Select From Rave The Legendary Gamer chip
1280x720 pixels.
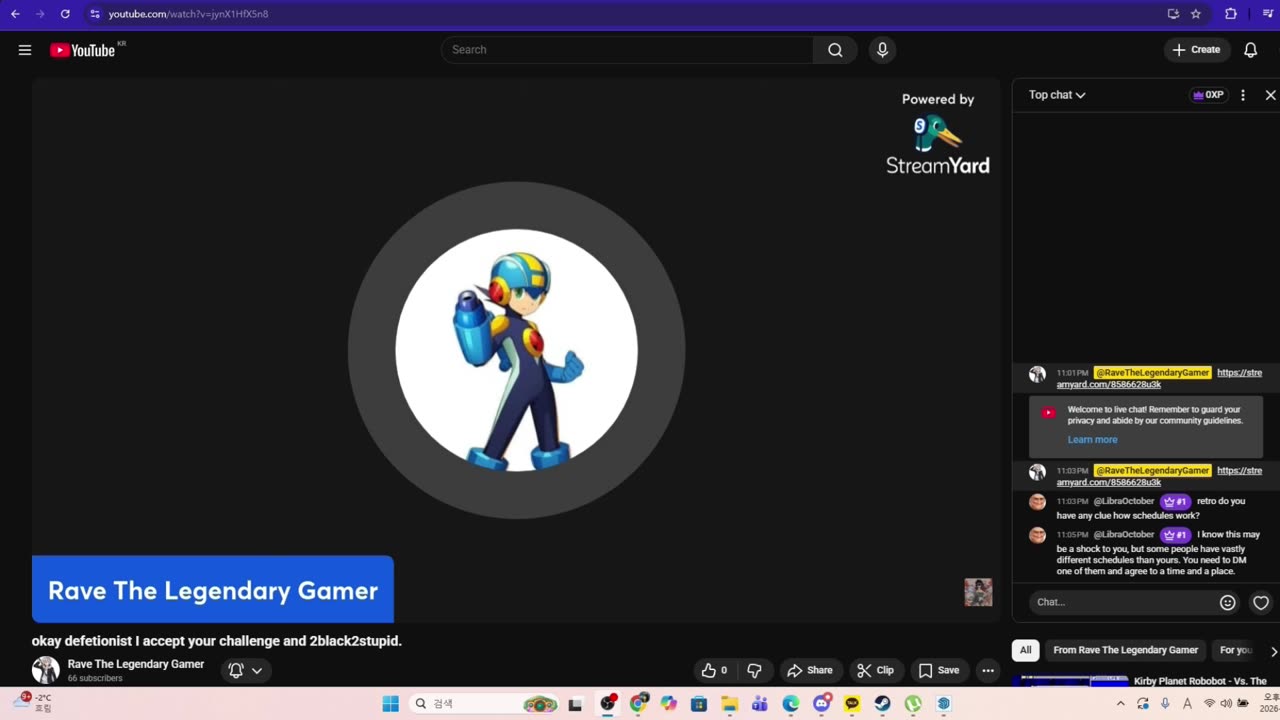pos(1125,650)
